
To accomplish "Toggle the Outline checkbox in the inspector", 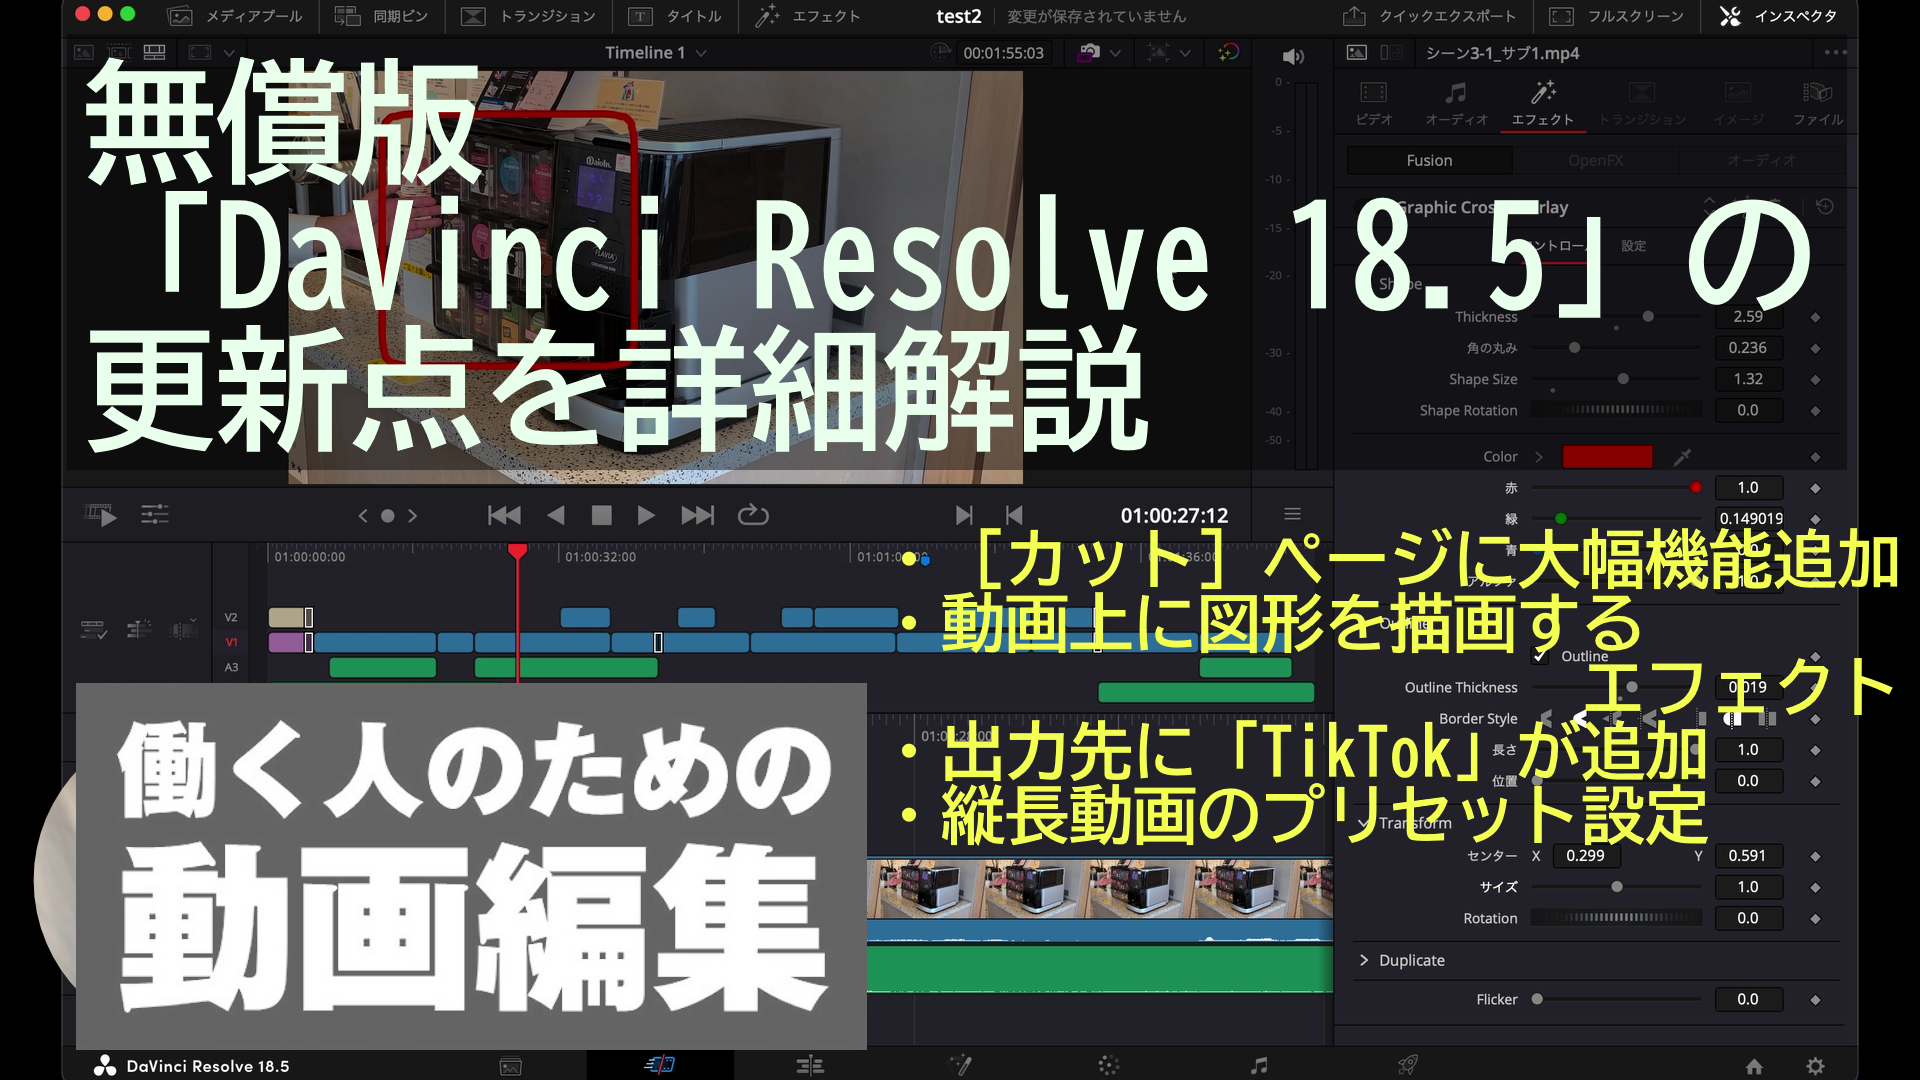I will [1540, 657].
